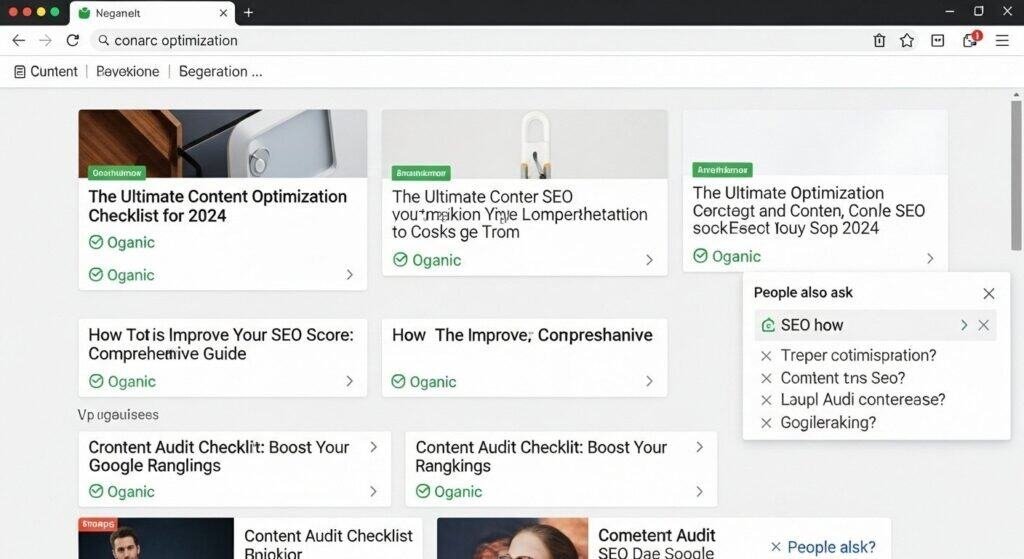Click the first Oganic check under Content Optimization Checklist

pos(96,242)
